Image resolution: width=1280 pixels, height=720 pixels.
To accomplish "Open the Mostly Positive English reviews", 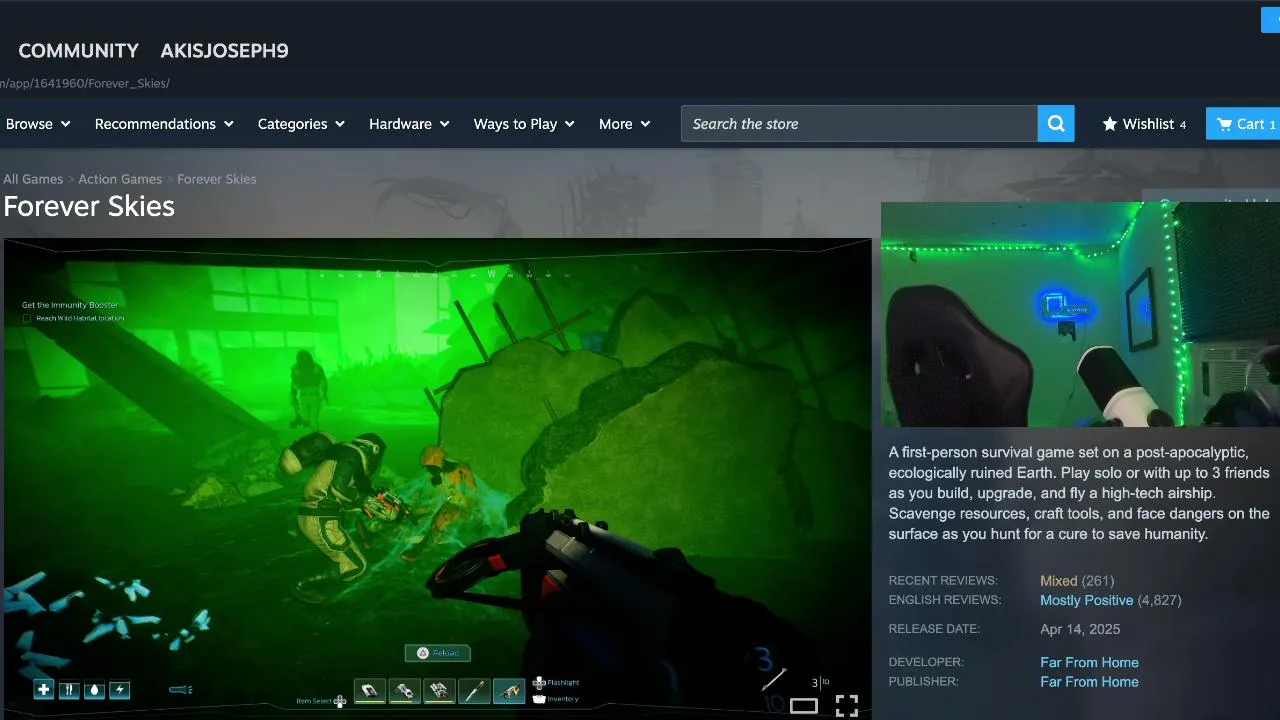I will (1086, 601).
